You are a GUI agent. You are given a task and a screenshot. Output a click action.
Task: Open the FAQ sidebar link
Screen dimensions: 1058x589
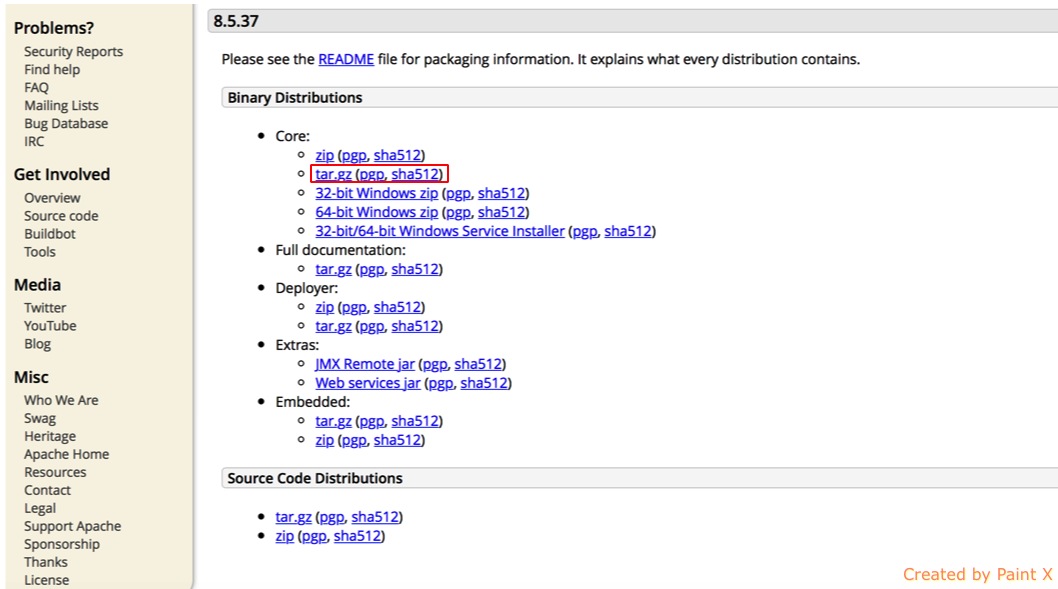point(36,88)
